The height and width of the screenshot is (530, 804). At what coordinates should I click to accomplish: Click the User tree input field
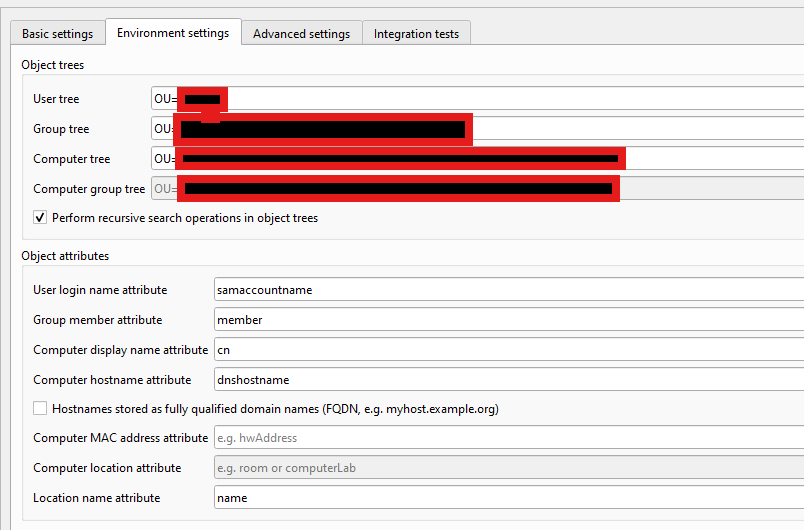click(477, 98)
